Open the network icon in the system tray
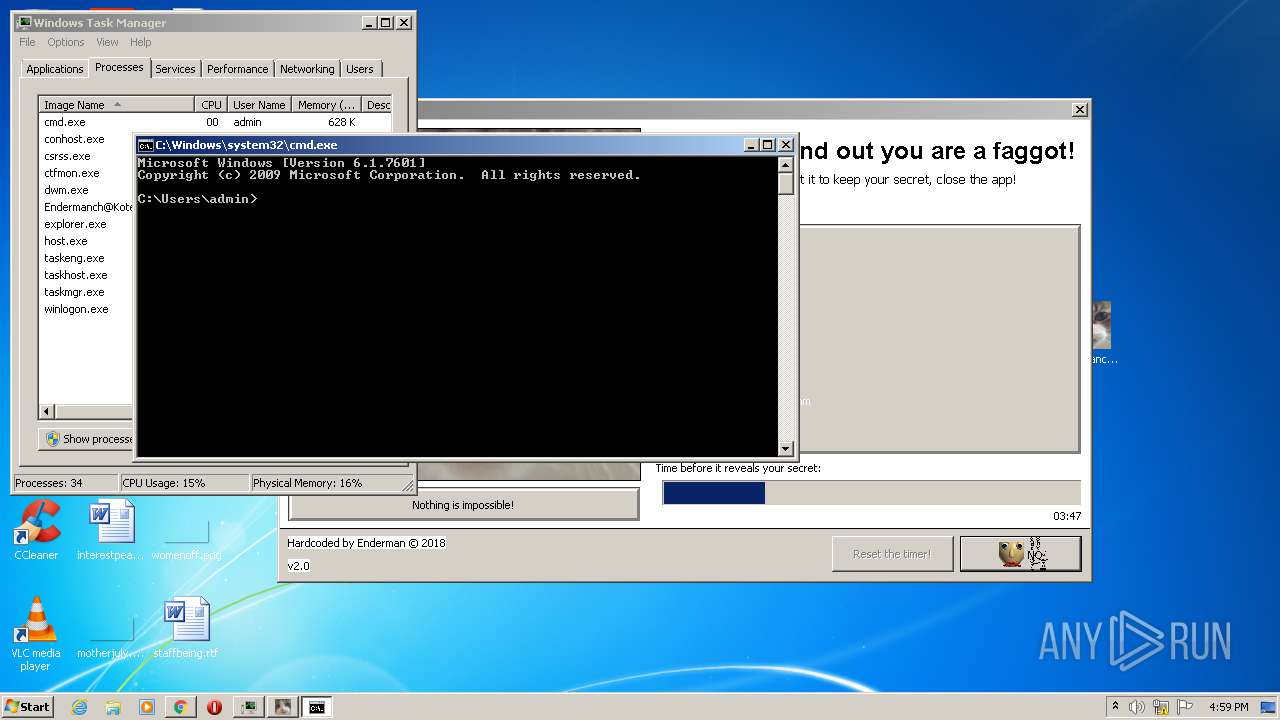This screenshot has width=1280, height=720. pyautogui.click(x=1161, y=707)
